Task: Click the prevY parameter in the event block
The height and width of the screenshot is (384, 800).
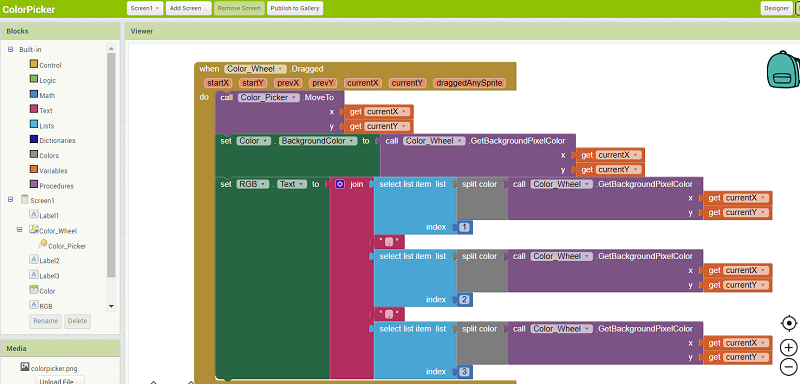Action: (x=323, y=83)
